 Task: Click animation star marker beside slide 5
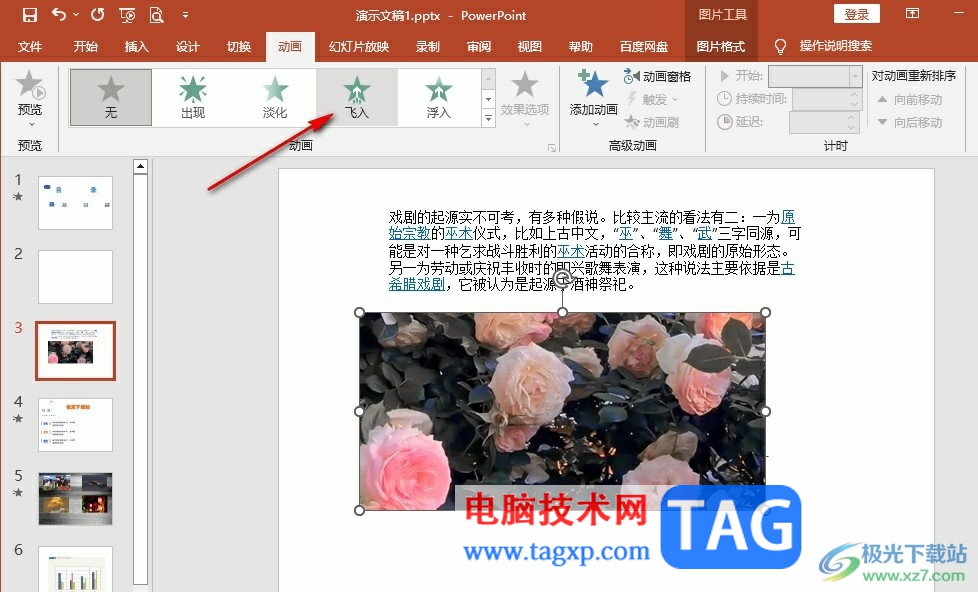point(18,492)
